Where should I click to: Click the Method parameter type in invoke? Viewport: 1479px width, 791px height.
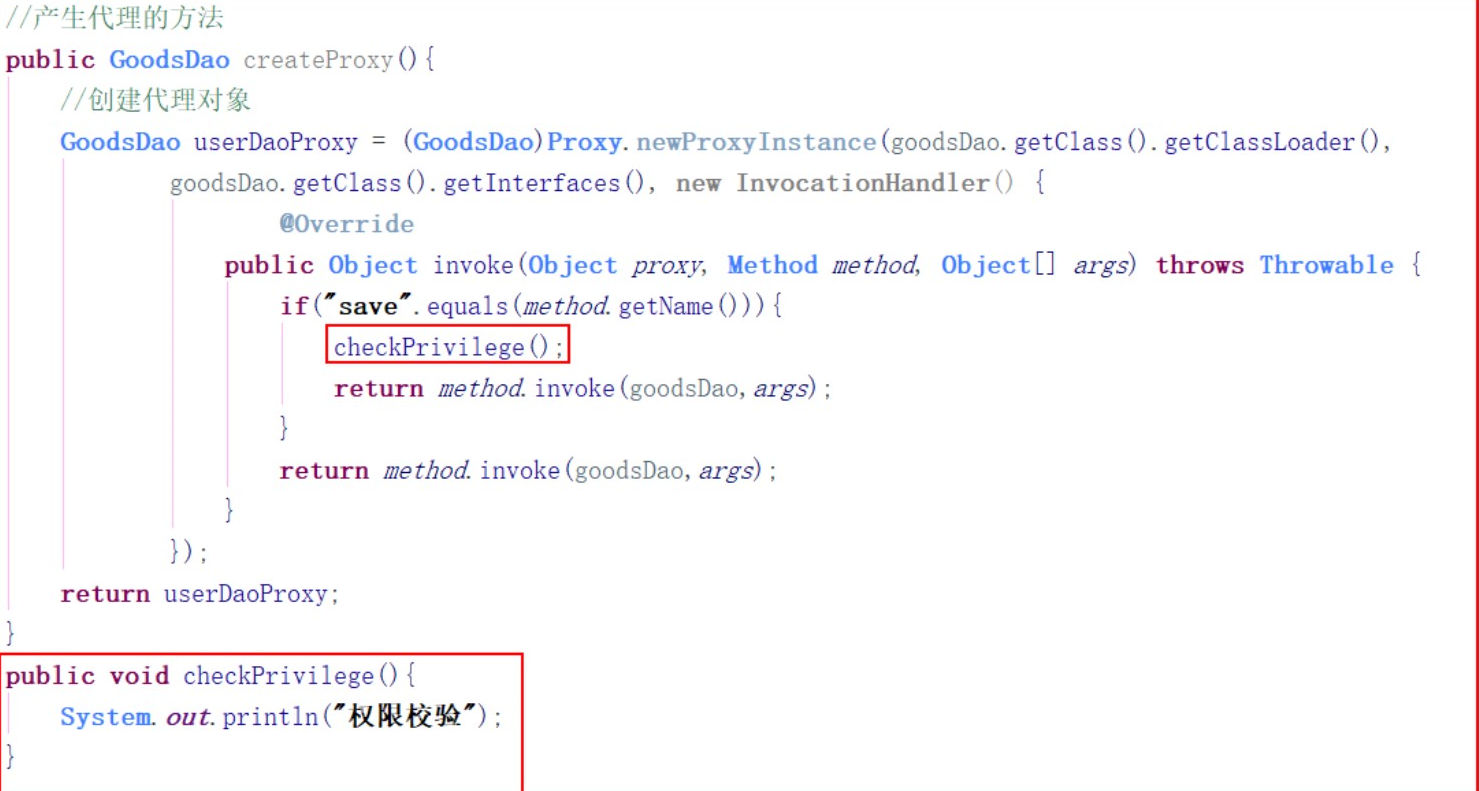click(772, 265)
